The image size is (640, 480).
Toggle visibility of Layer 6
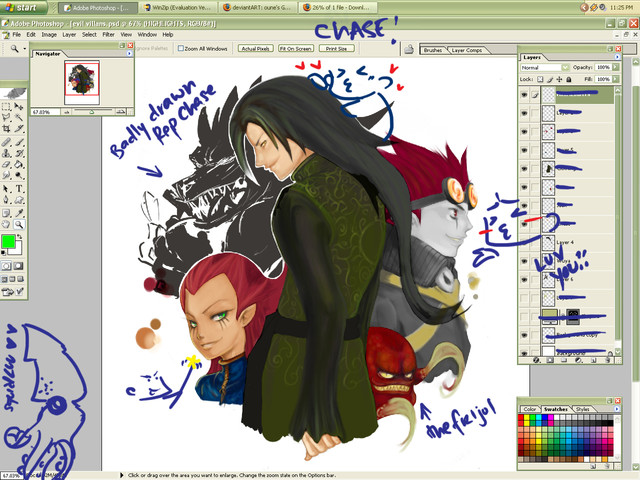(524, 280)
